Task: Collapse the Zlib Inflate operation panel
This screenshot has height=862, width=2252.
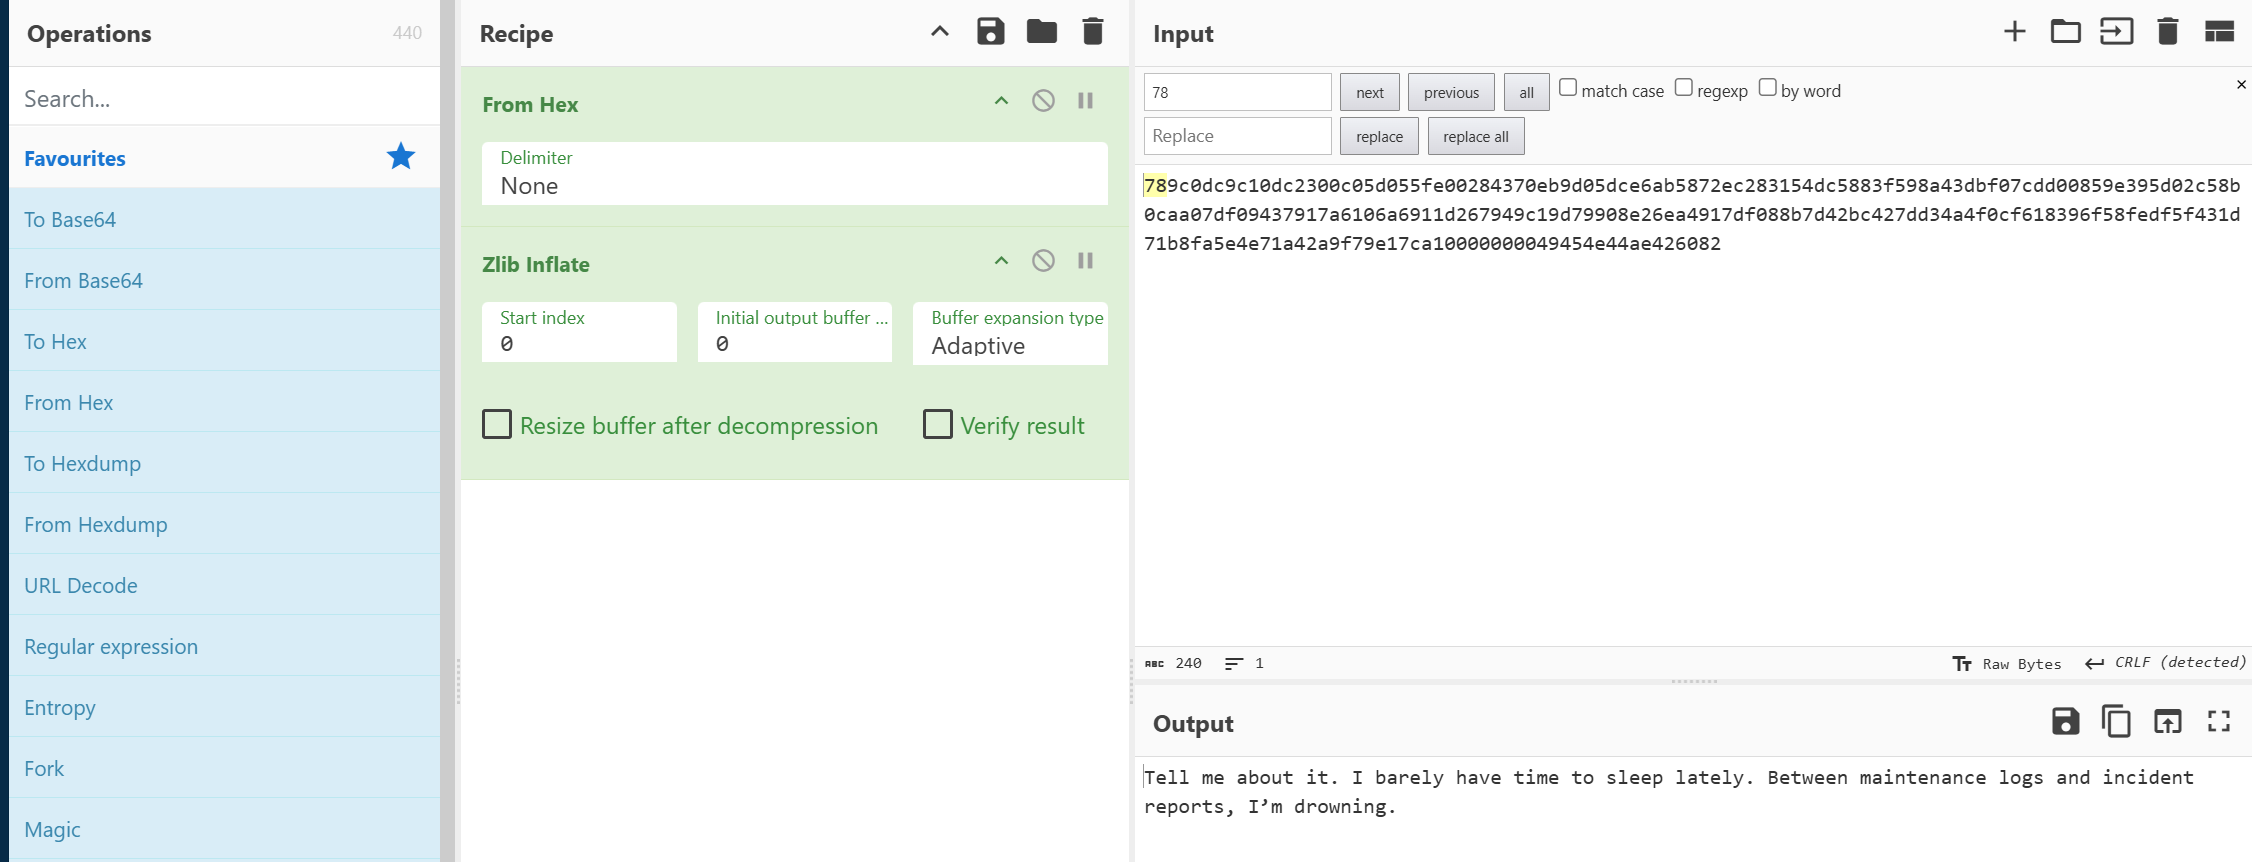Action: 1001,261
